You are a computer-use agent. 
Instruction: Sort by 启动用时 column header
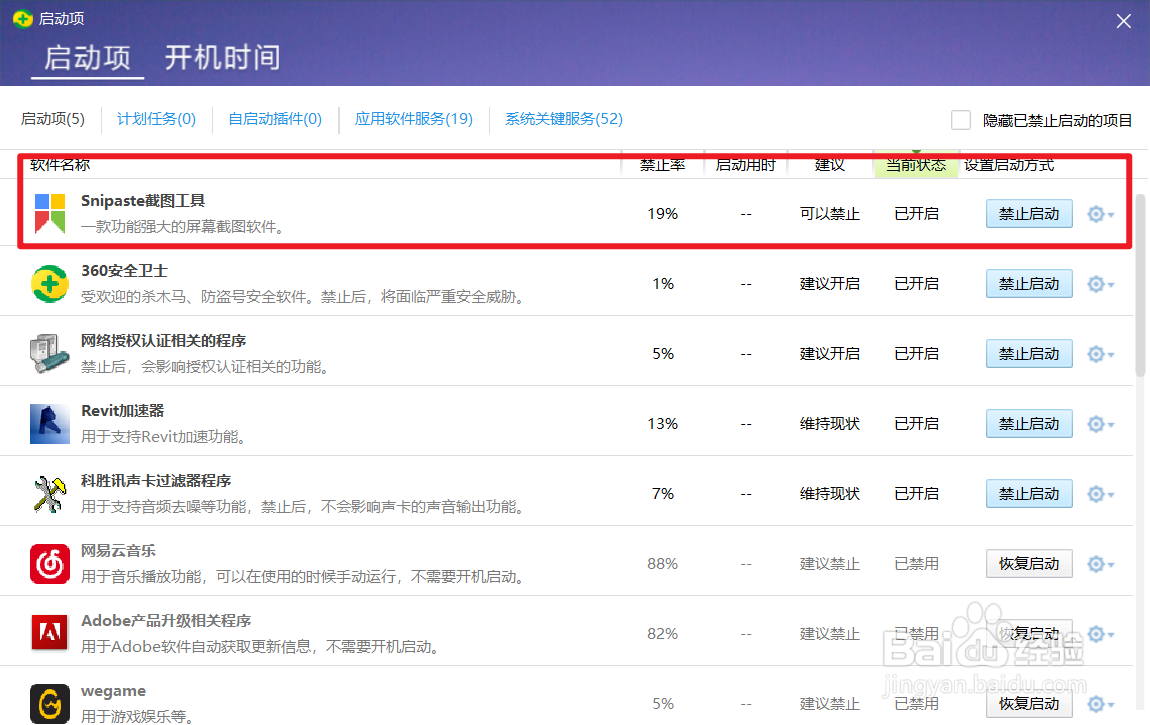tap(745, 165)
